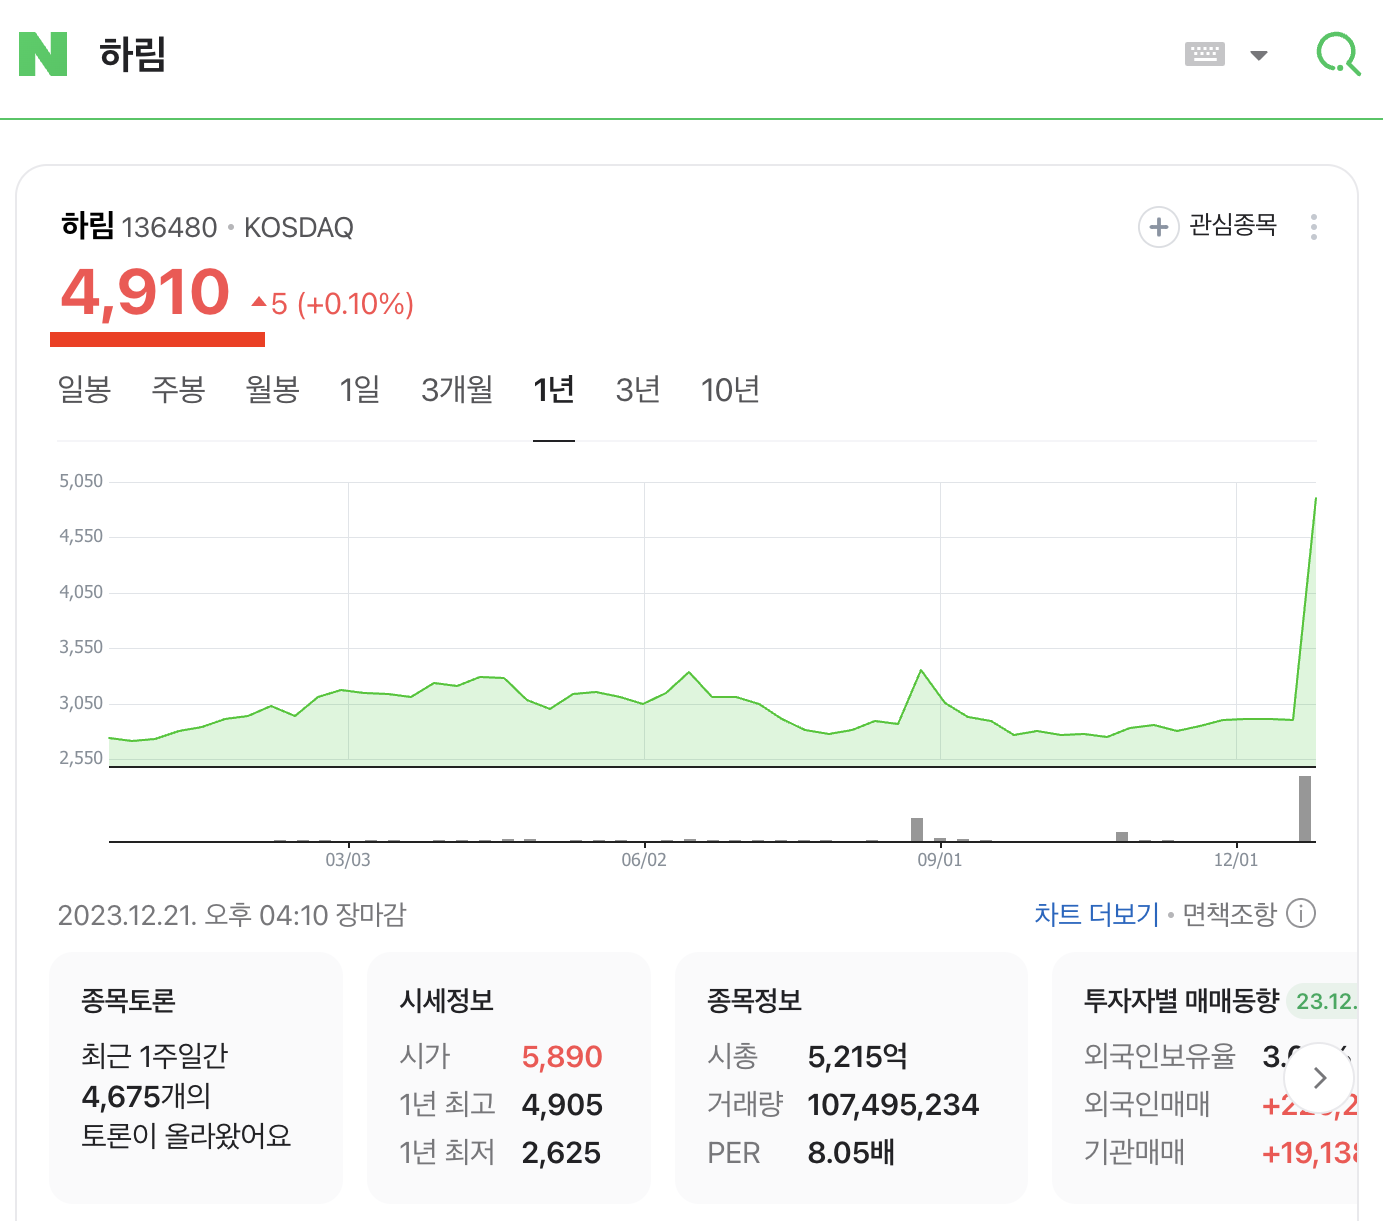Click the chart peak near 09/01

click(920, 668)
